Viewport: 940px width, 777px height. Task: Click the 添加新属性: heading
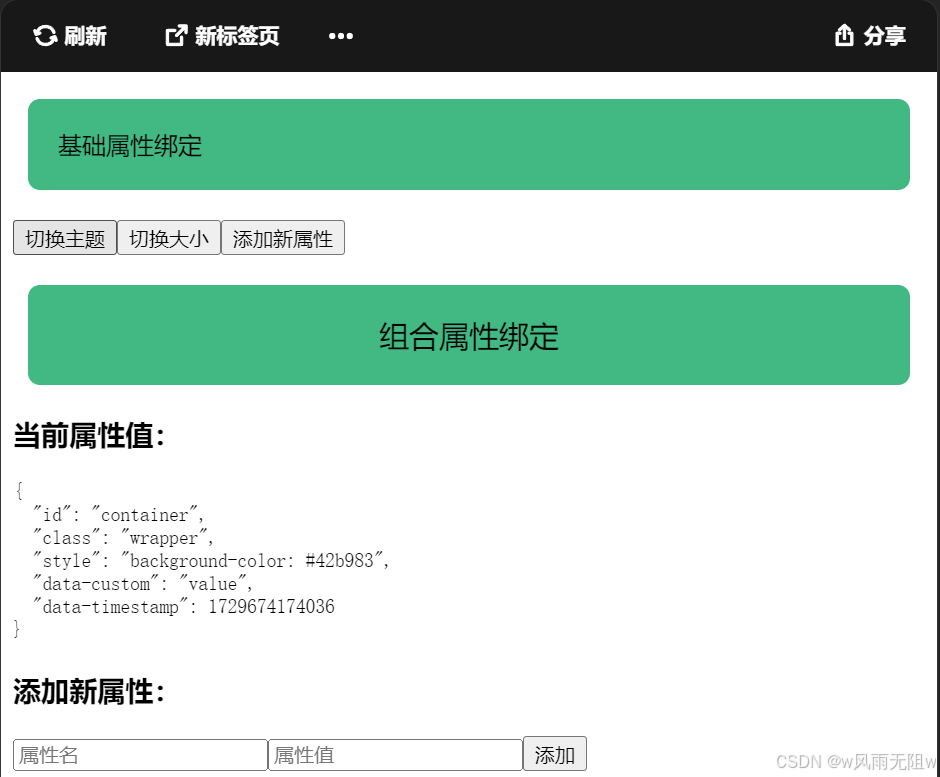(x=89, y=692)
